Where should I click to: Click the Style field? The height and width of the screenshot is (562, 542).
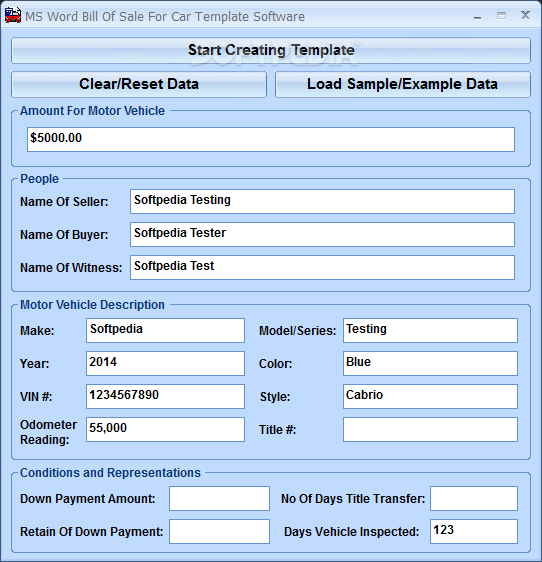[x=430, y=396]
